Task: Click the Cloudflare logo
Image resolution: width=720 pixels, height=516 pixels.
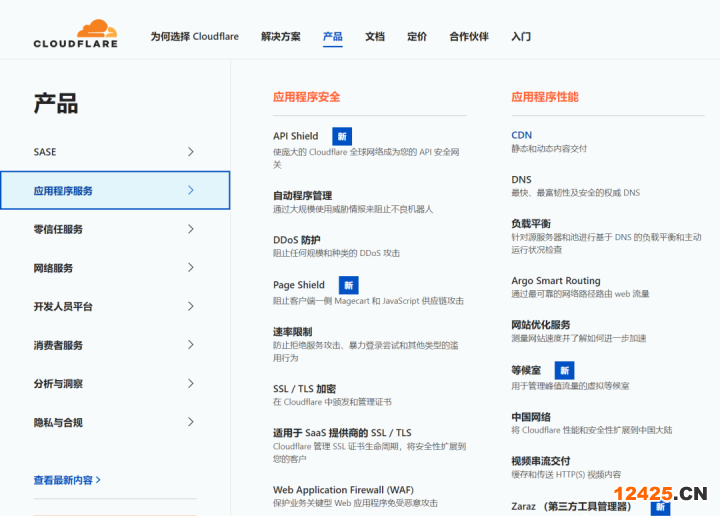Action: [x=75, y=34]
